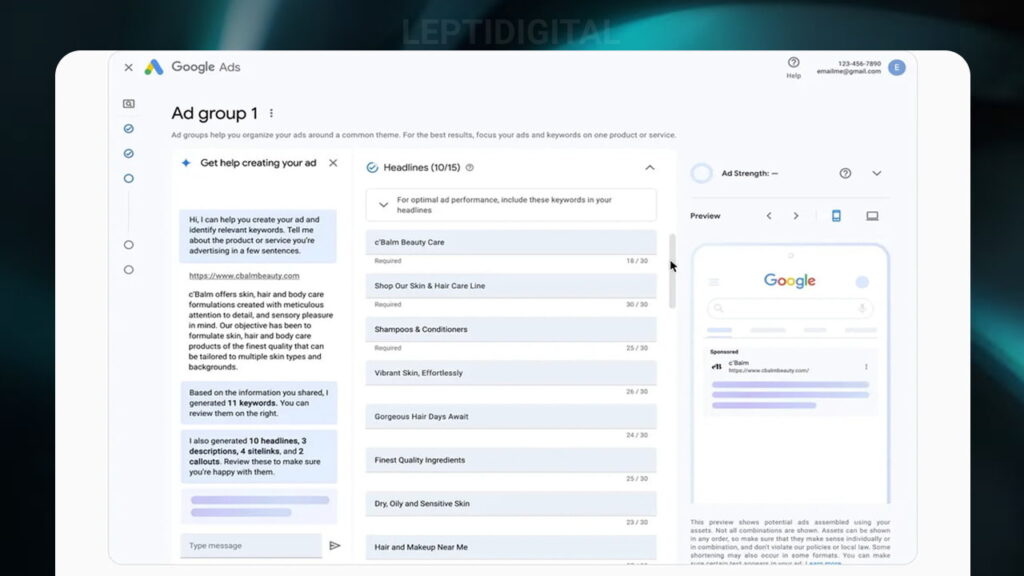
Task: Click the email address in header
Action: [x=848, y=71]
